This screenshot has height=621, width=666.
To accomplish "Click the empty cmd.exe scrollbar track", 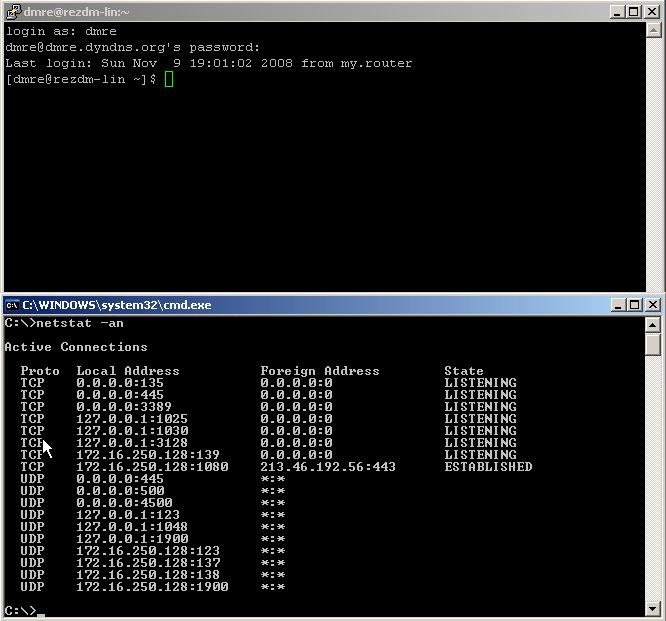I will (x=653, y=480).
